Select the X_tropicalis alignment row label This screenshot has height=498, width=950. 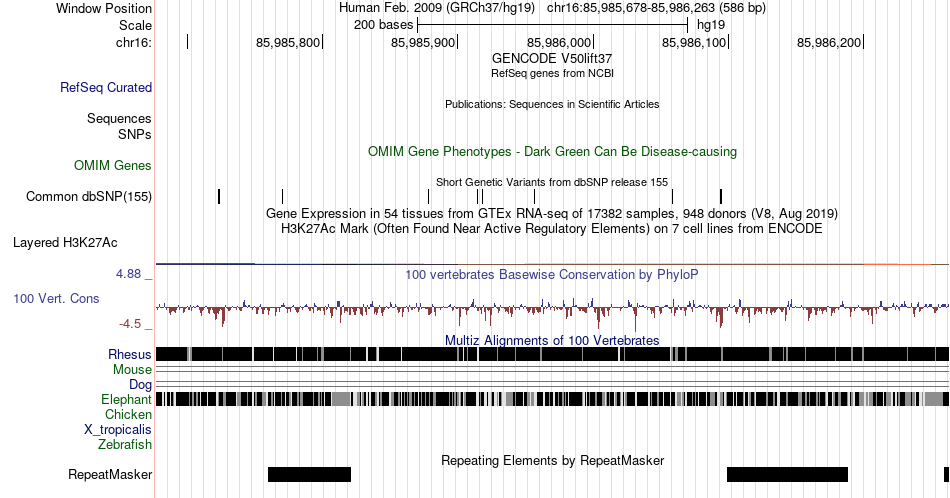(118, 429)
